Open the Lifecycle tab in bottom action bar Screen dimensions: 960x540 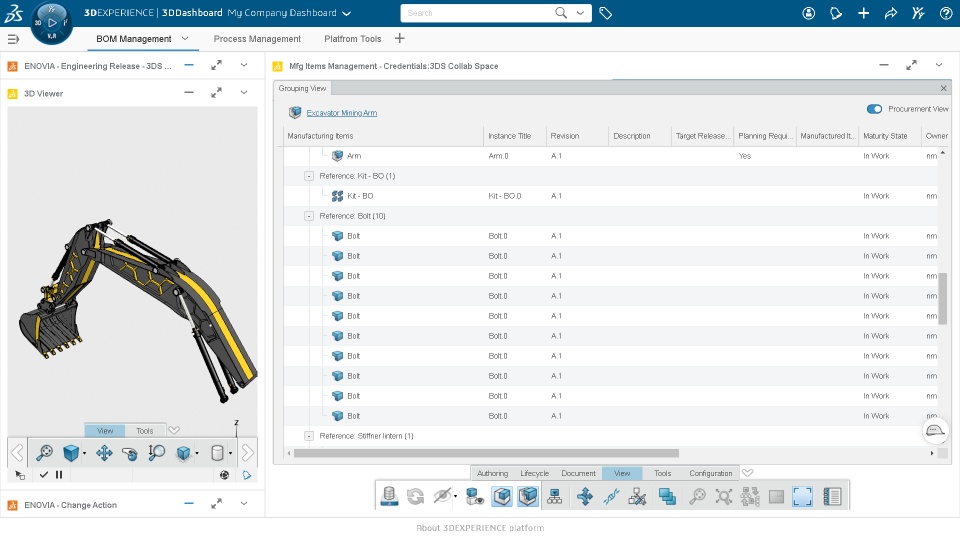coord(534,473)
